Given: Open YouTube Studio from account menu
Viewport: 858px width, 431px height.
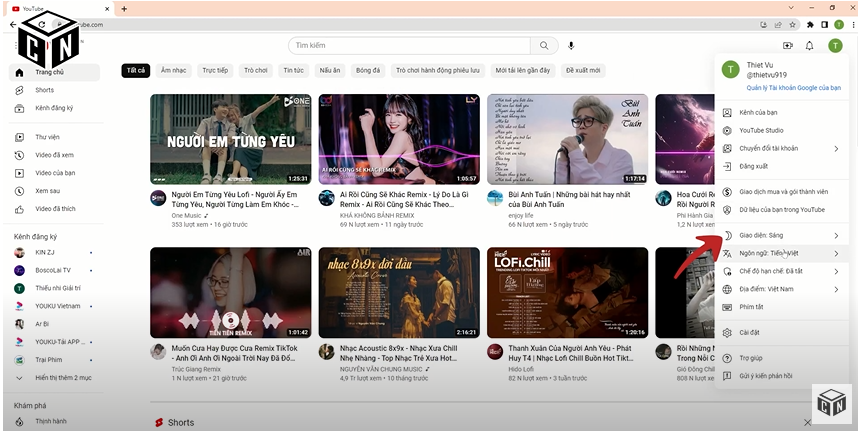Looking at the screenshot, I should (761, 130).
